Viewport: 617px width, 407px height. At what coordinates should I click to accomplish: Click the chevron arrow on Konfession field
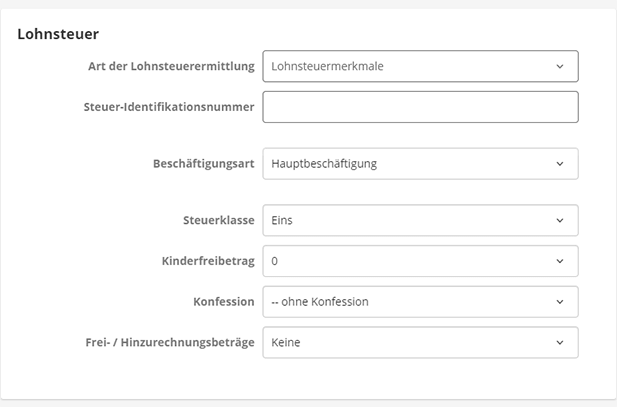coord(559,301)
